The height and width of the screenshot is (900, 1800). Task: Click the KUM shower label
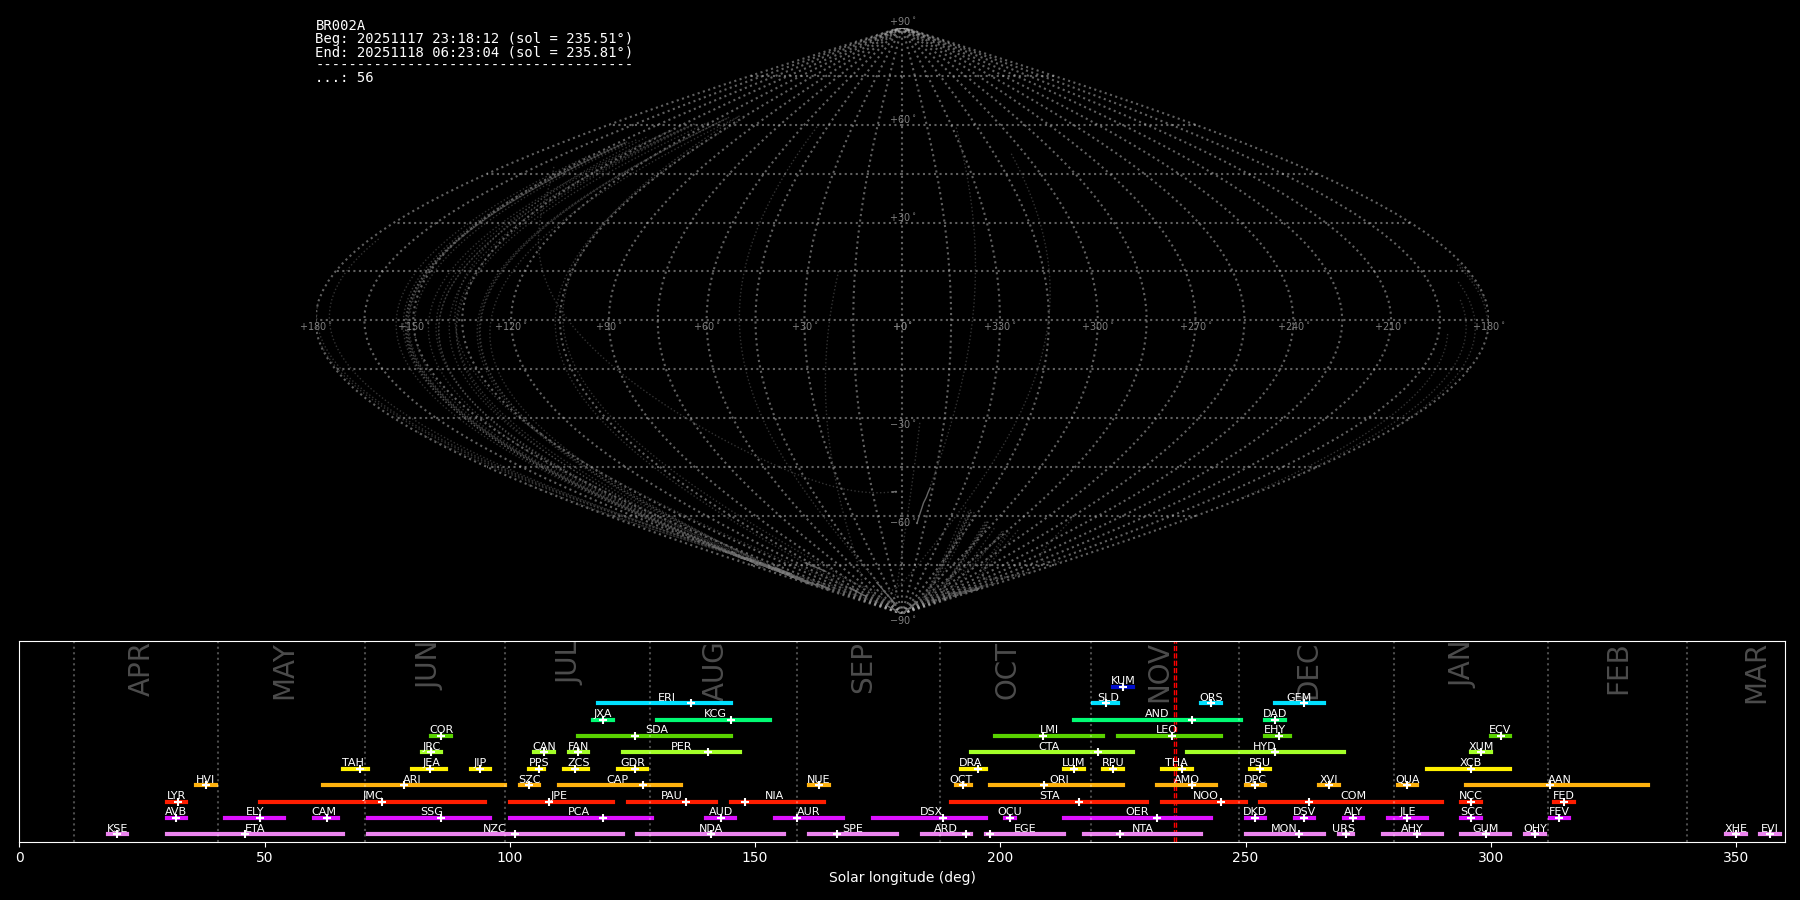1123,681
